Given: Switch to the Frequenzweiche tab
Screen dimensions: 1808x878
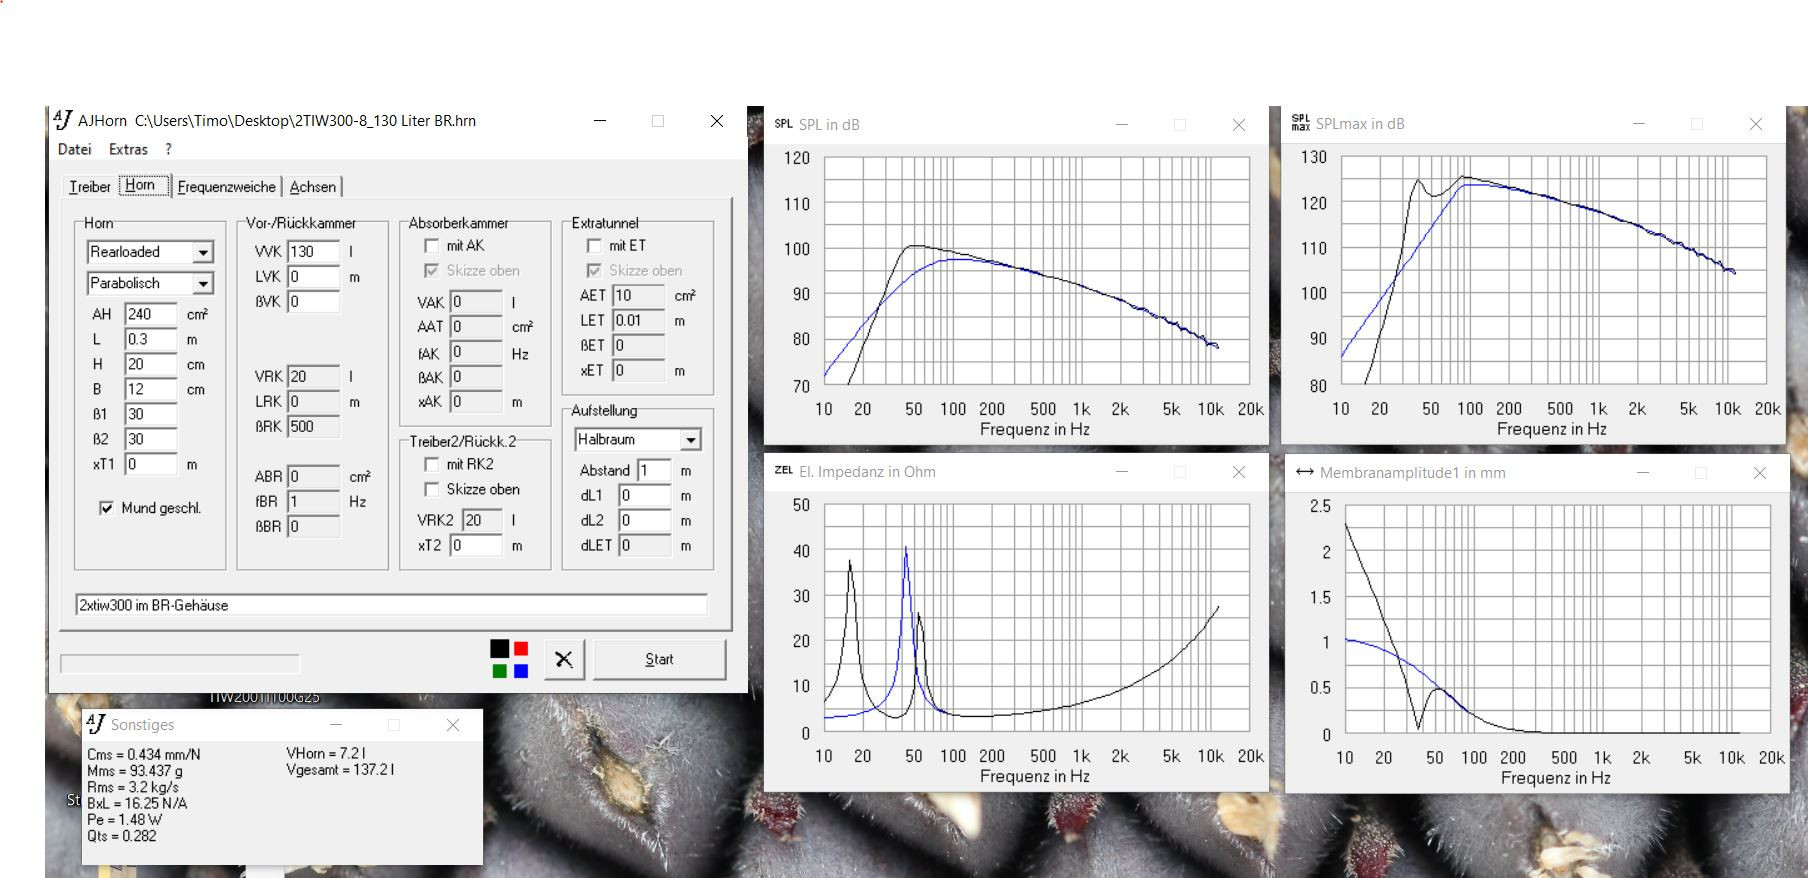Looking at the screenshot, I should point(227,187).
